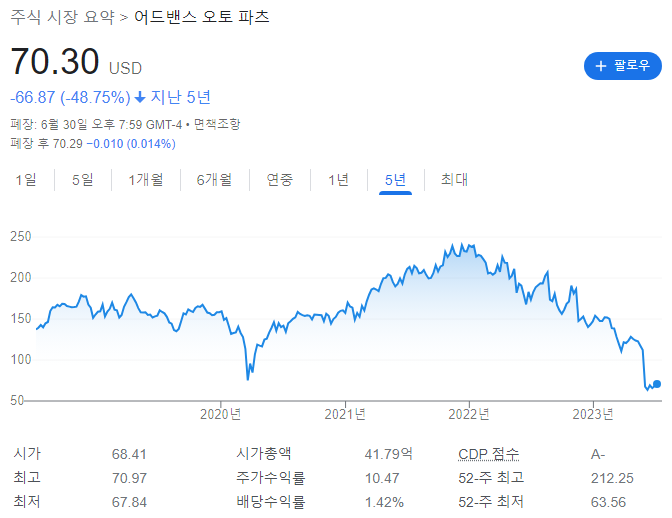Show the 최대 range chart tab
672x518 pixels.
click(x=454, y=180)
